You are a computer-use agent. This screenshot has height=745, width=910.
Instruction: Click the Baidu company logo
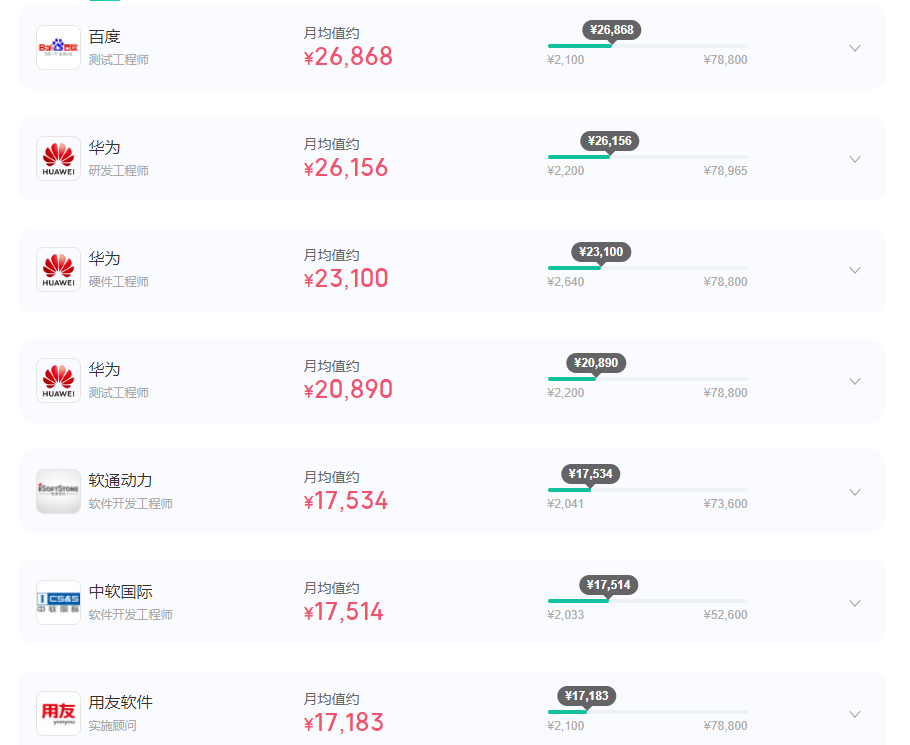58,48
